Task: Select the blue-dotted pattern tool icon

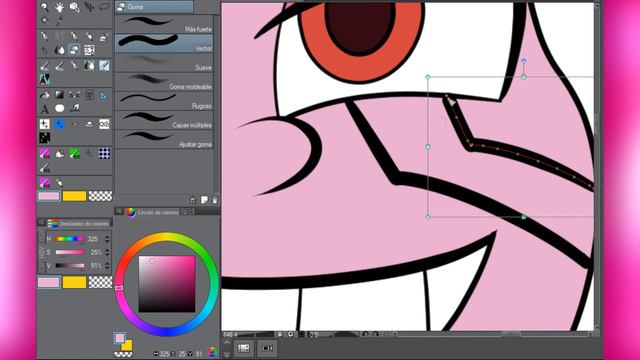Action: point(104,153)
